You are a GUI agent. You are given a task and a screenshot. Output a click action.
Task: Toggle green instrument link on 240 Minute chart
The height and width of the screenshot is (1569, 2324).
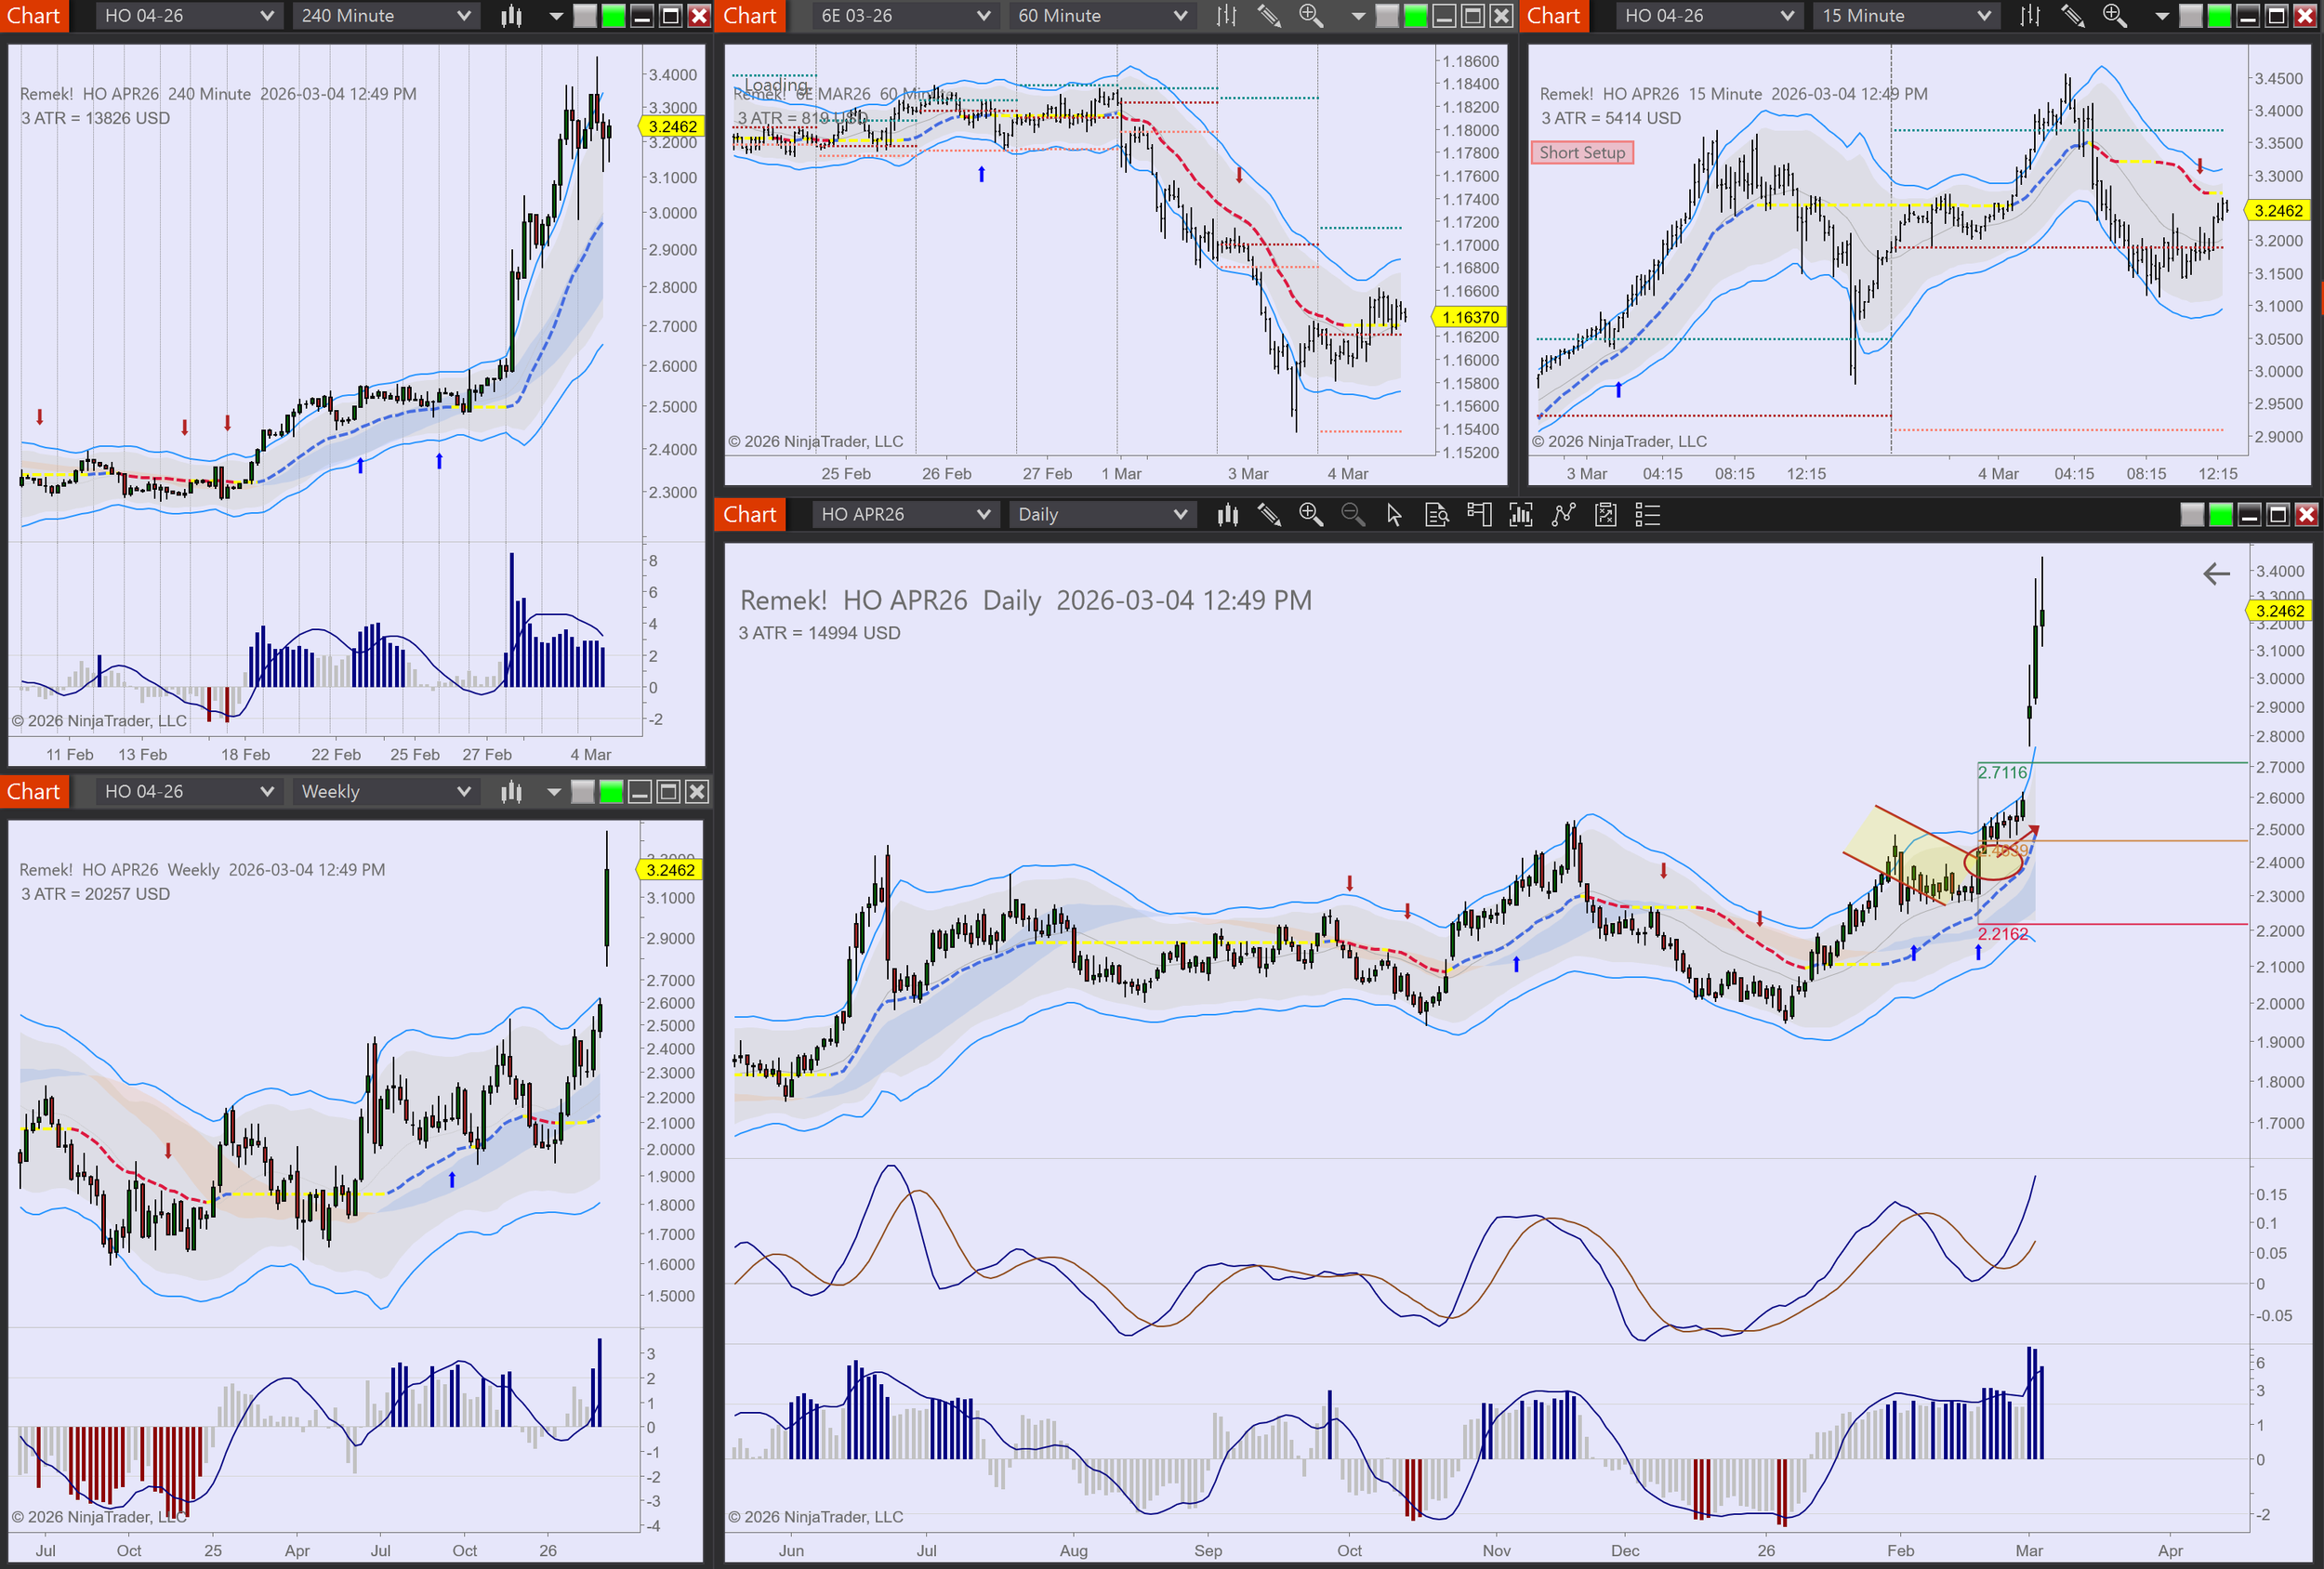(613, 15)
